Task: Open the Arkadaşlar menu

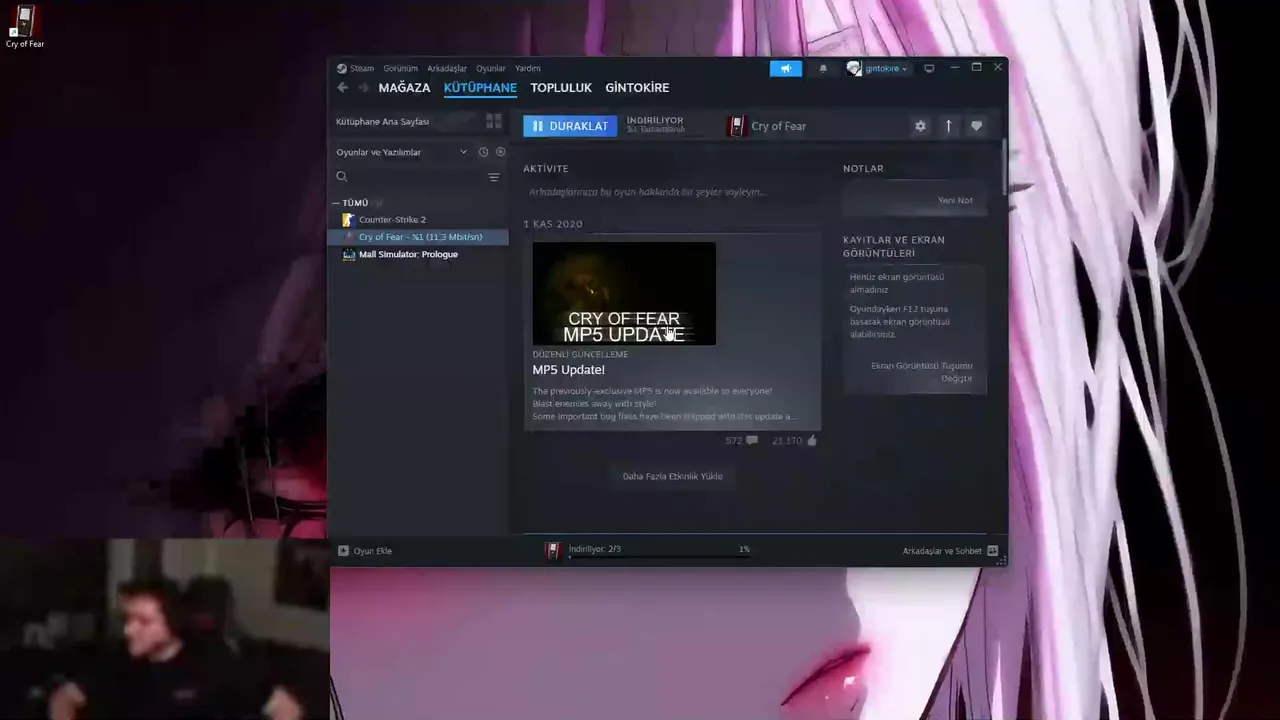Action: pos(447,68)
